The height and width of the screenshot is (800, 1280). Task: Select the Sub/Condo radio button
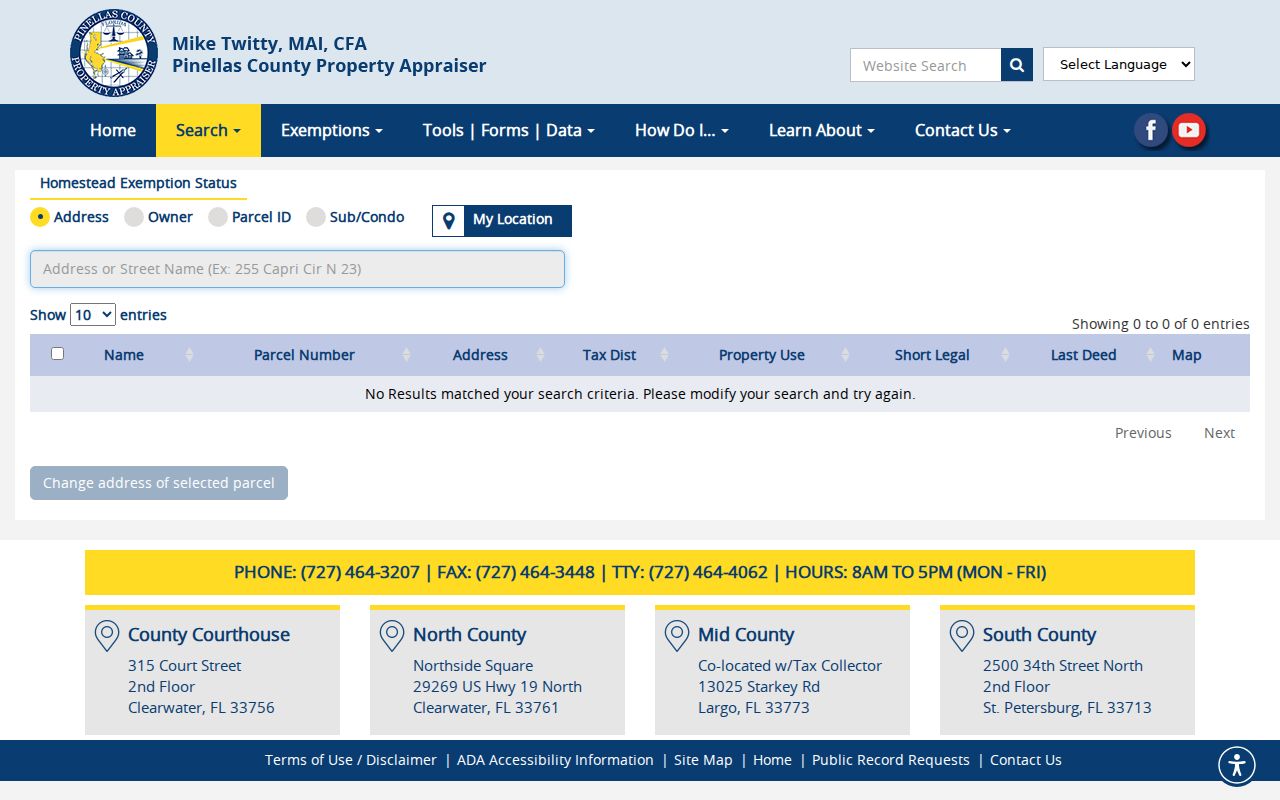point(316,217)
